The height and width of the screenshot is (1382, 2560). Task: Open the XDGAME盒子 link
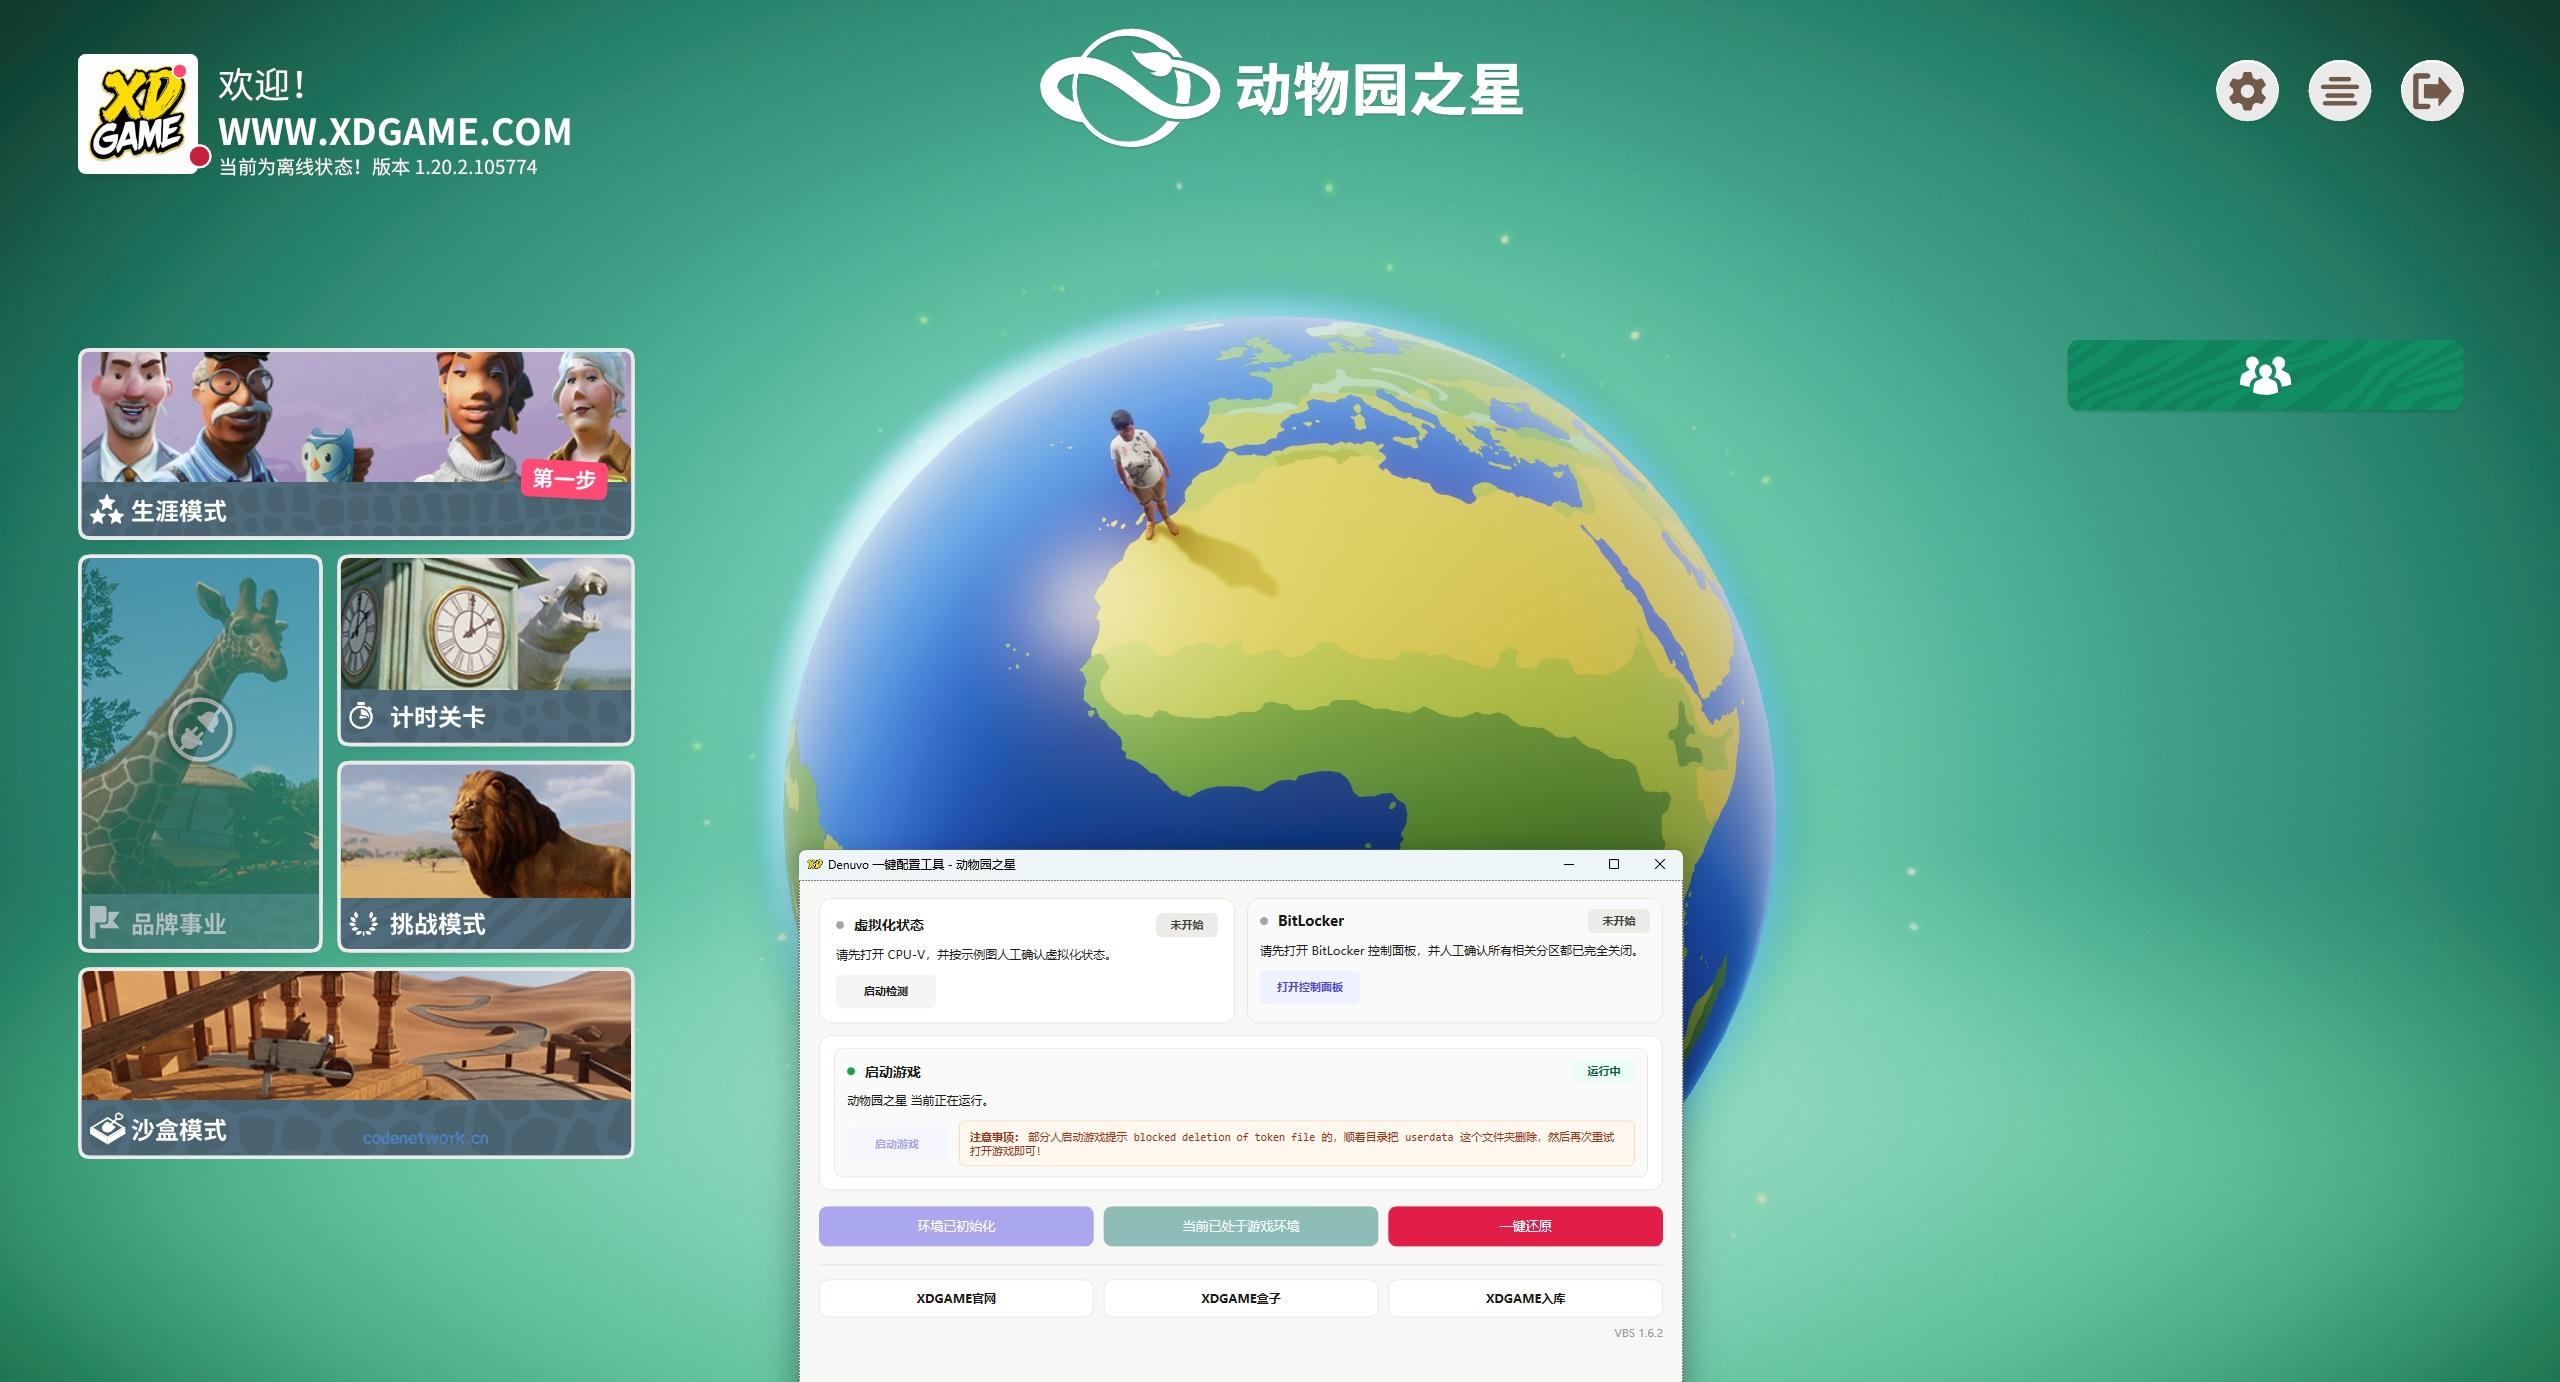[x=1240, y=1298]
